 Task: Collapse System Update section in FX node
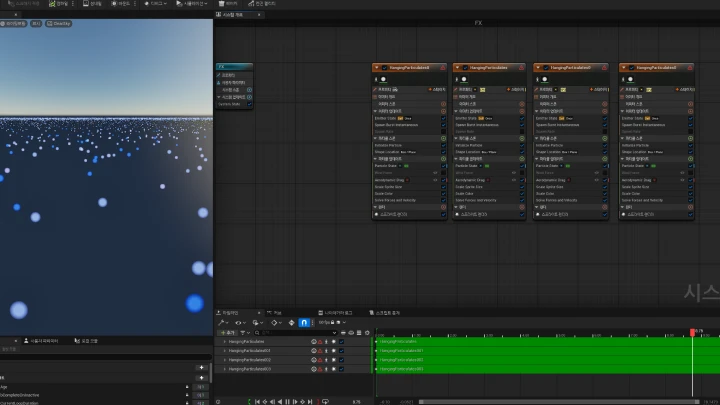pos(219,97)
